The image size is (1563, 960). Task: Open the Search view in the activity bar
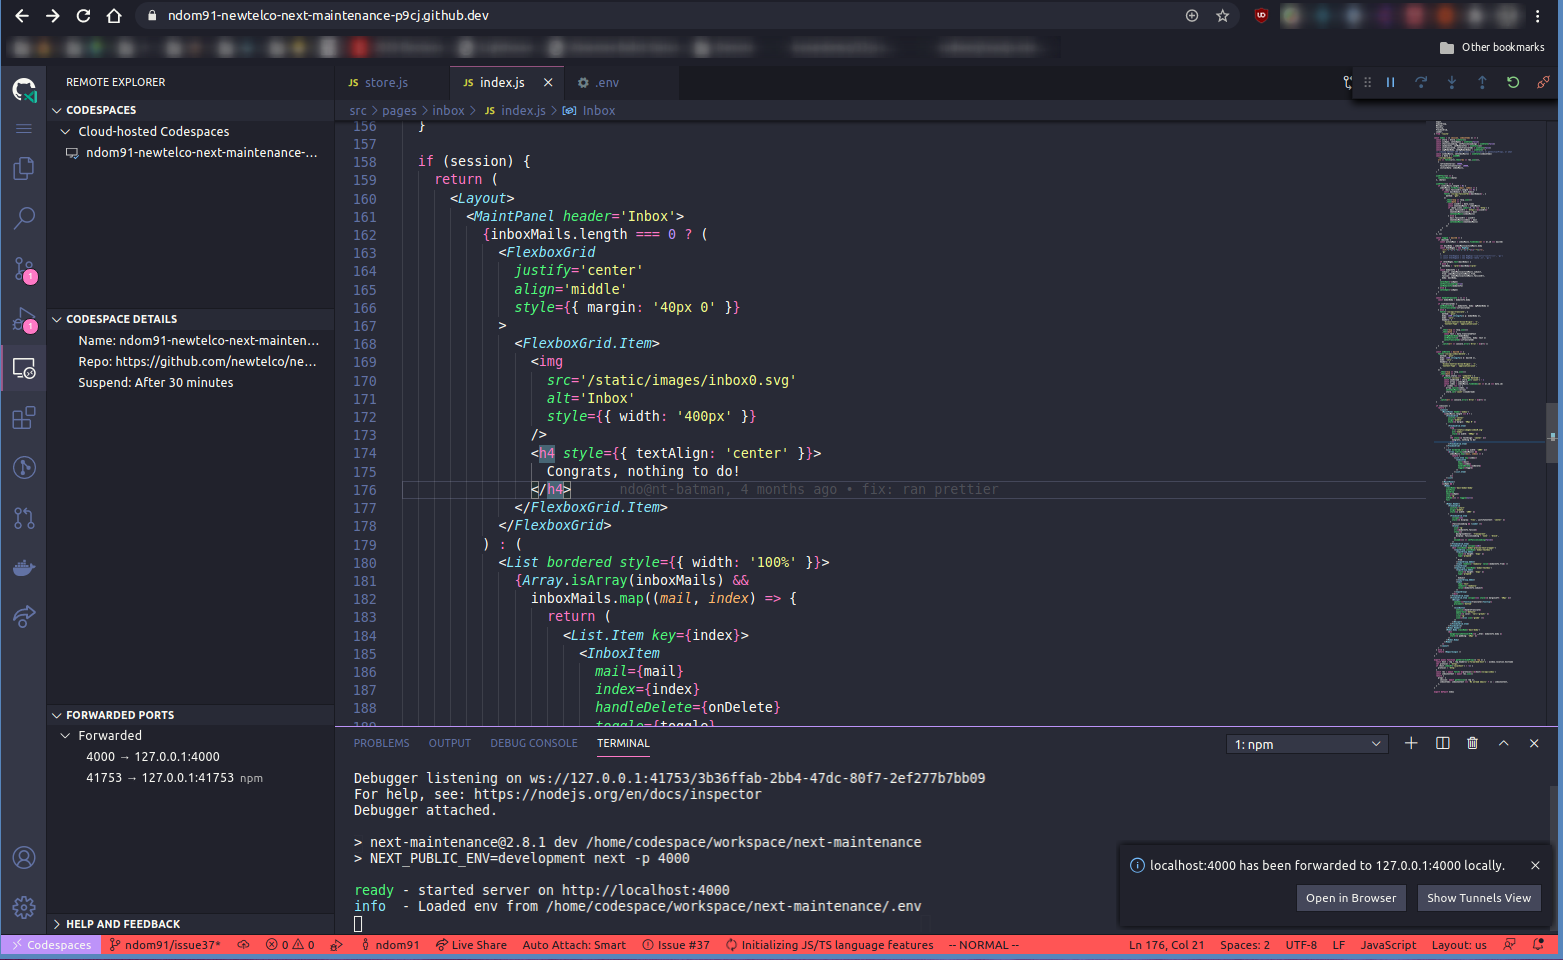pos(24,218)
